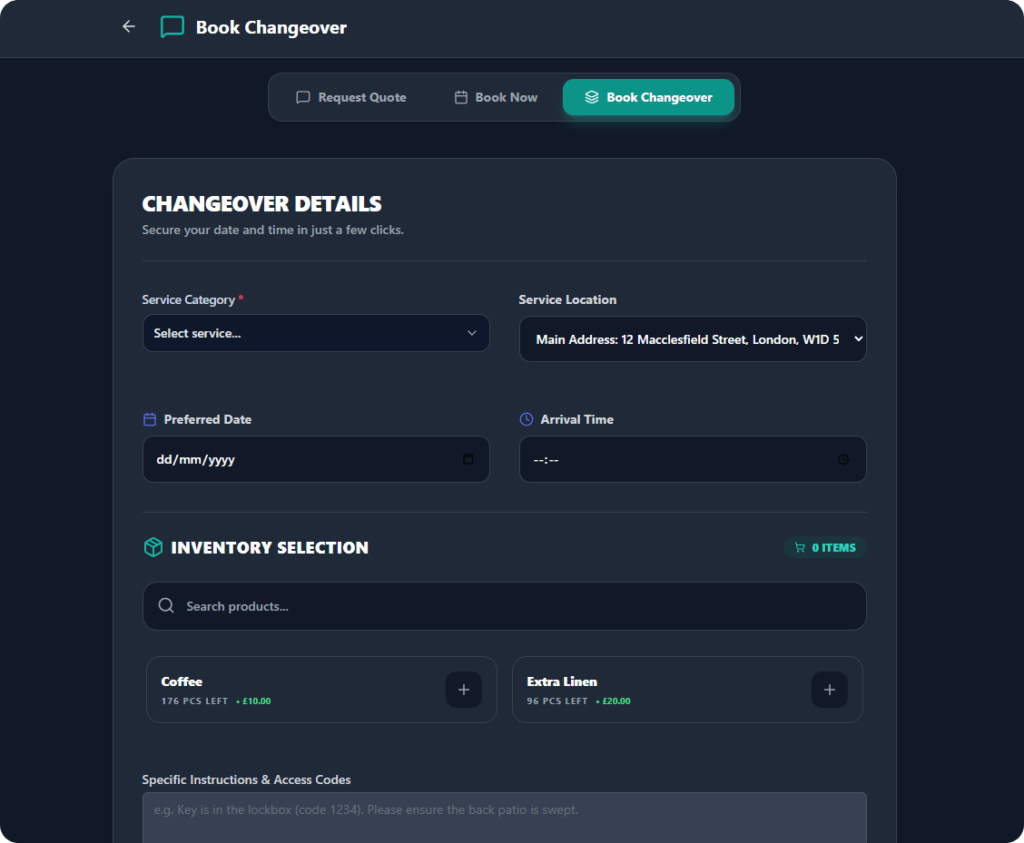Image resolution: width=1024 pixels, height=843 pixels.
Task: Click the Specific Instructions text area
Action: (504, 817)
